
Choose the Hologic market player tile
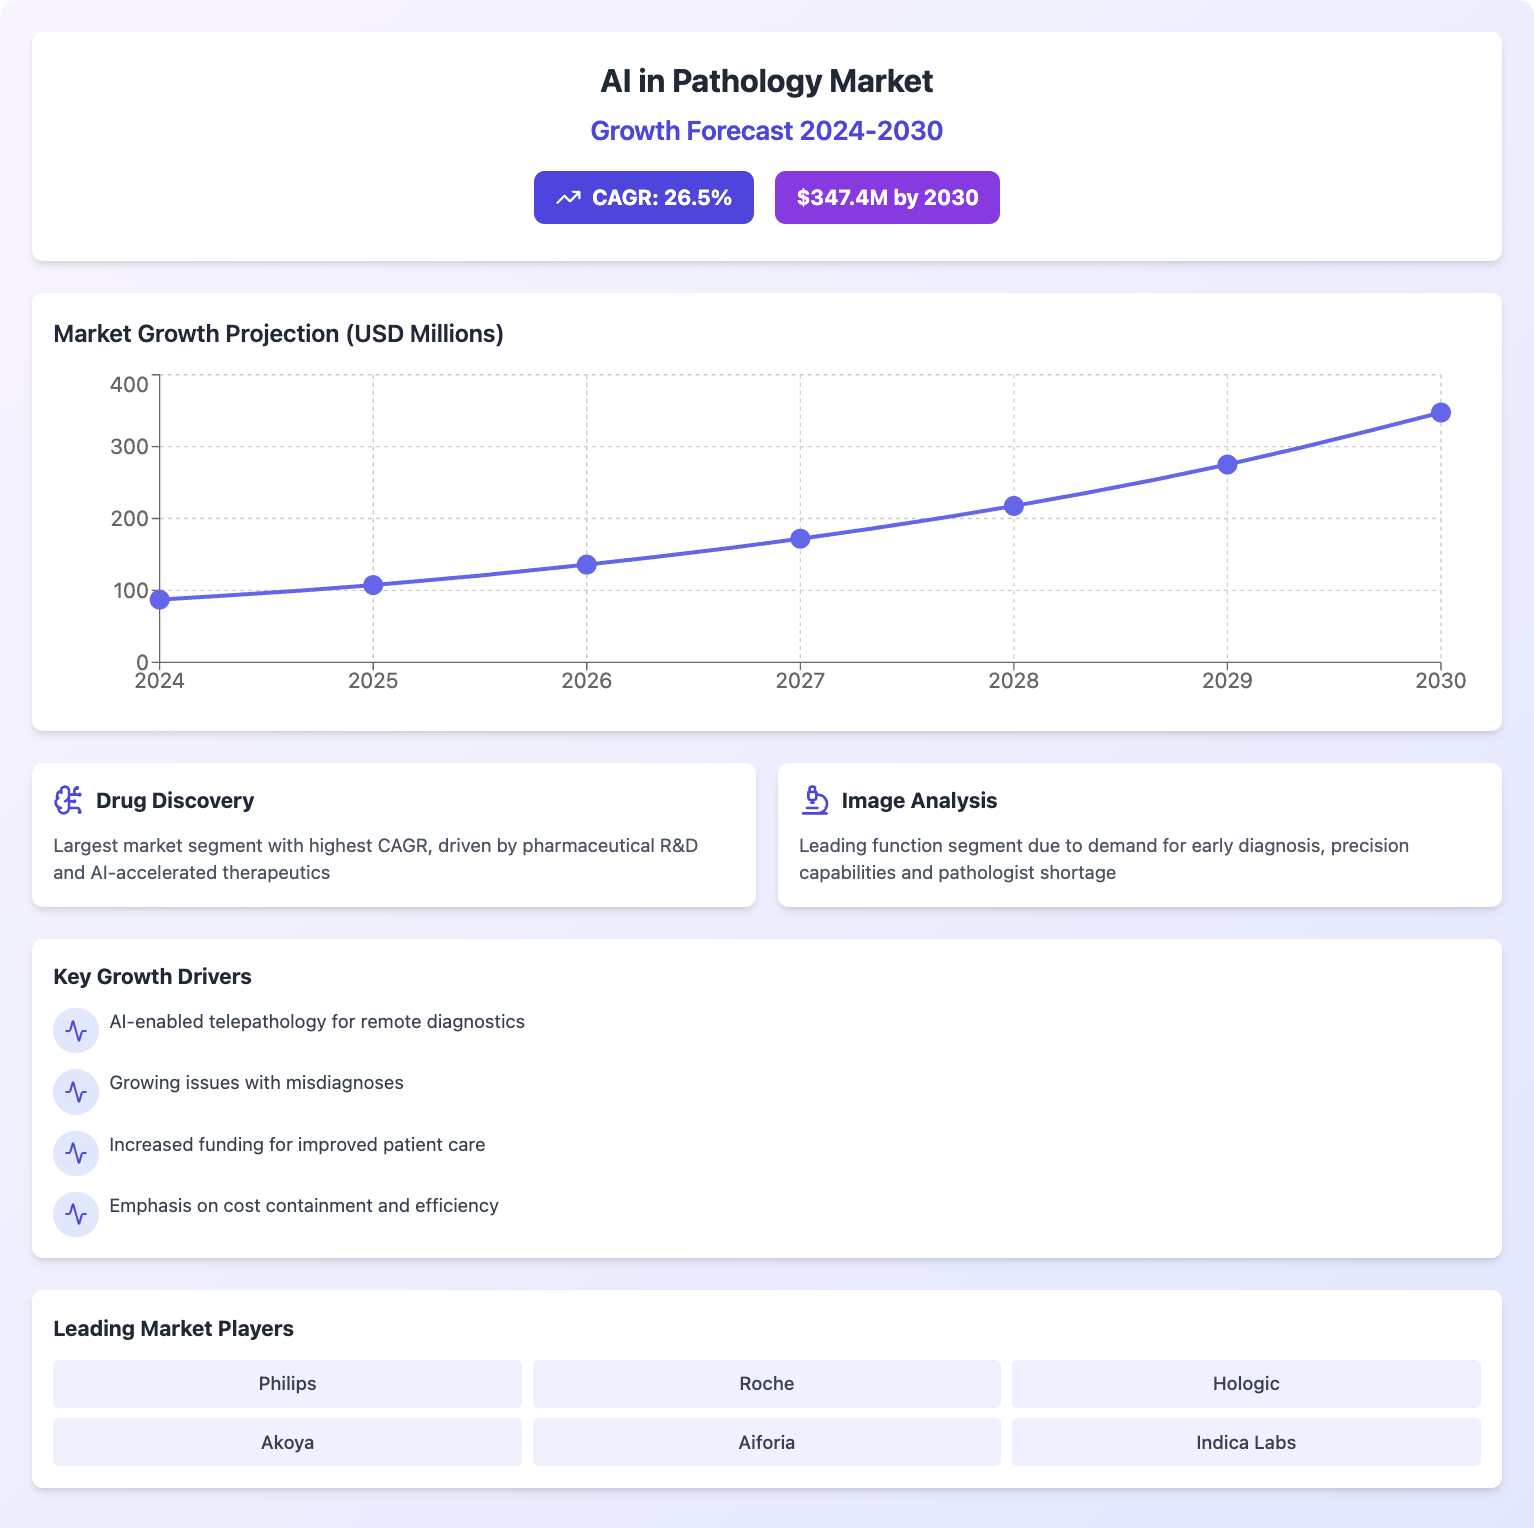[1246, 1384]
